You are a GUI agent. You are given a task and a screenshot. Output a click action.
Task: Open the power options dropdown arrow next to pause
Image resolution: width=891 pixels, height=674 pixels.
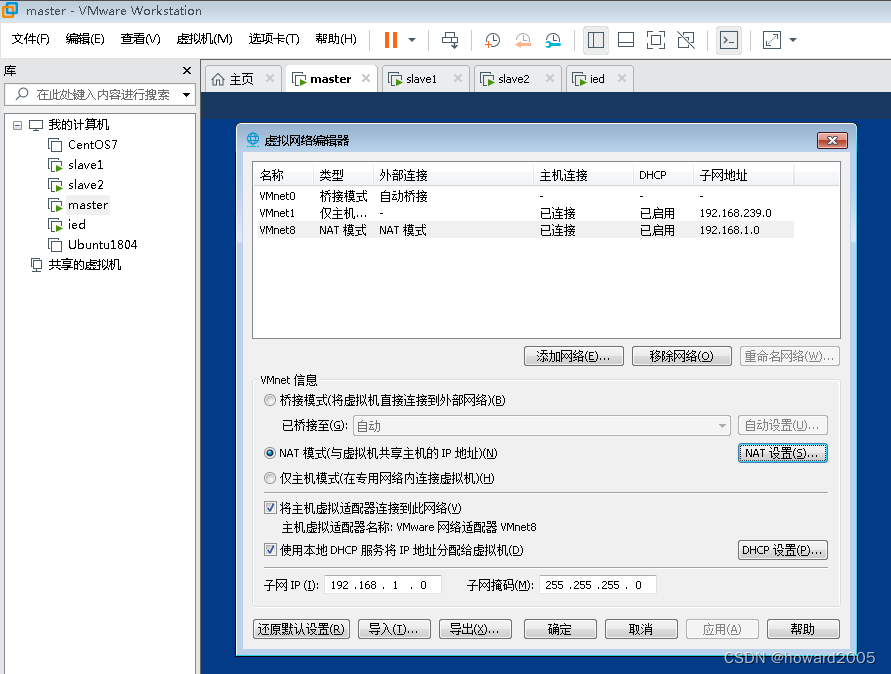click(x=412, y=40)
